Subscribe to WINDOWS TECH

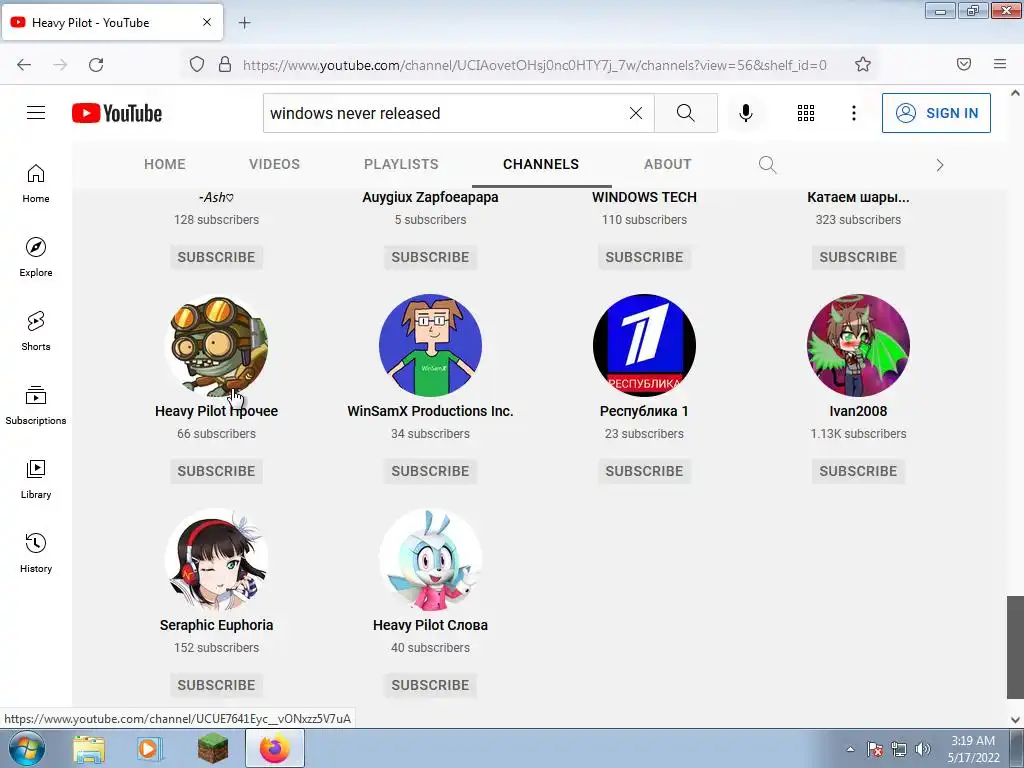[644, 257]
